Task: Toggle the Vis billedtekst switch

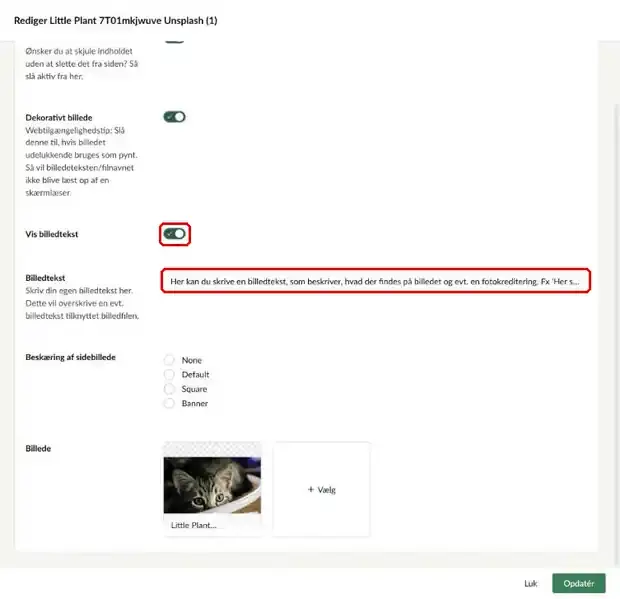Action: click(174, 234)
